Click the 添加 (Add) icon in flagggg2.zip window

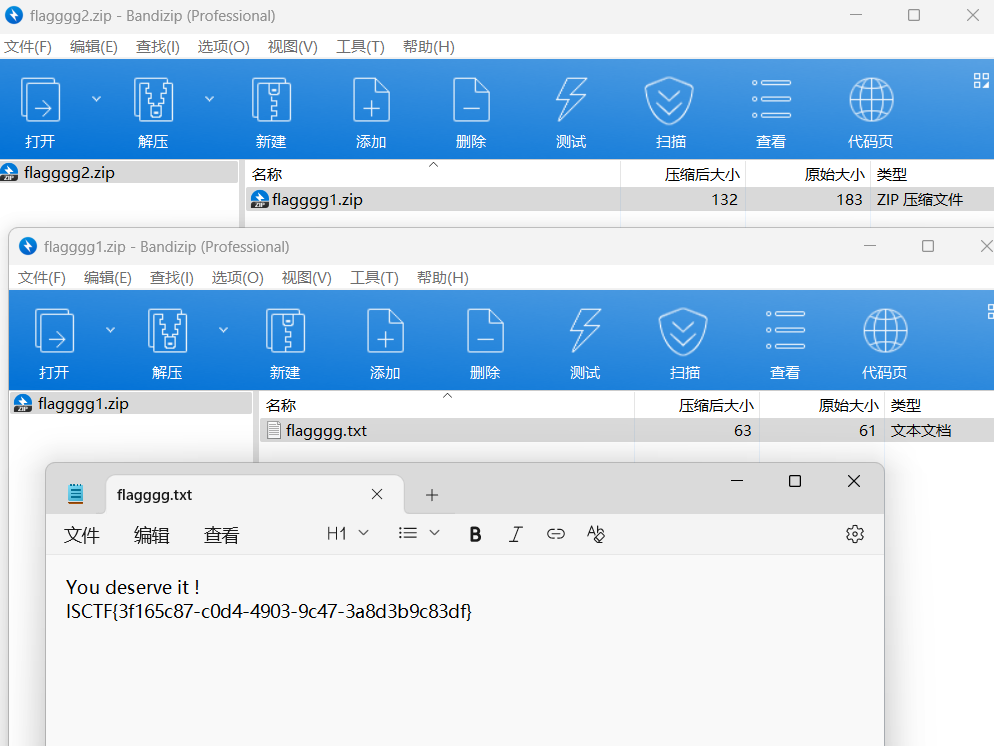tap(371, 100)
